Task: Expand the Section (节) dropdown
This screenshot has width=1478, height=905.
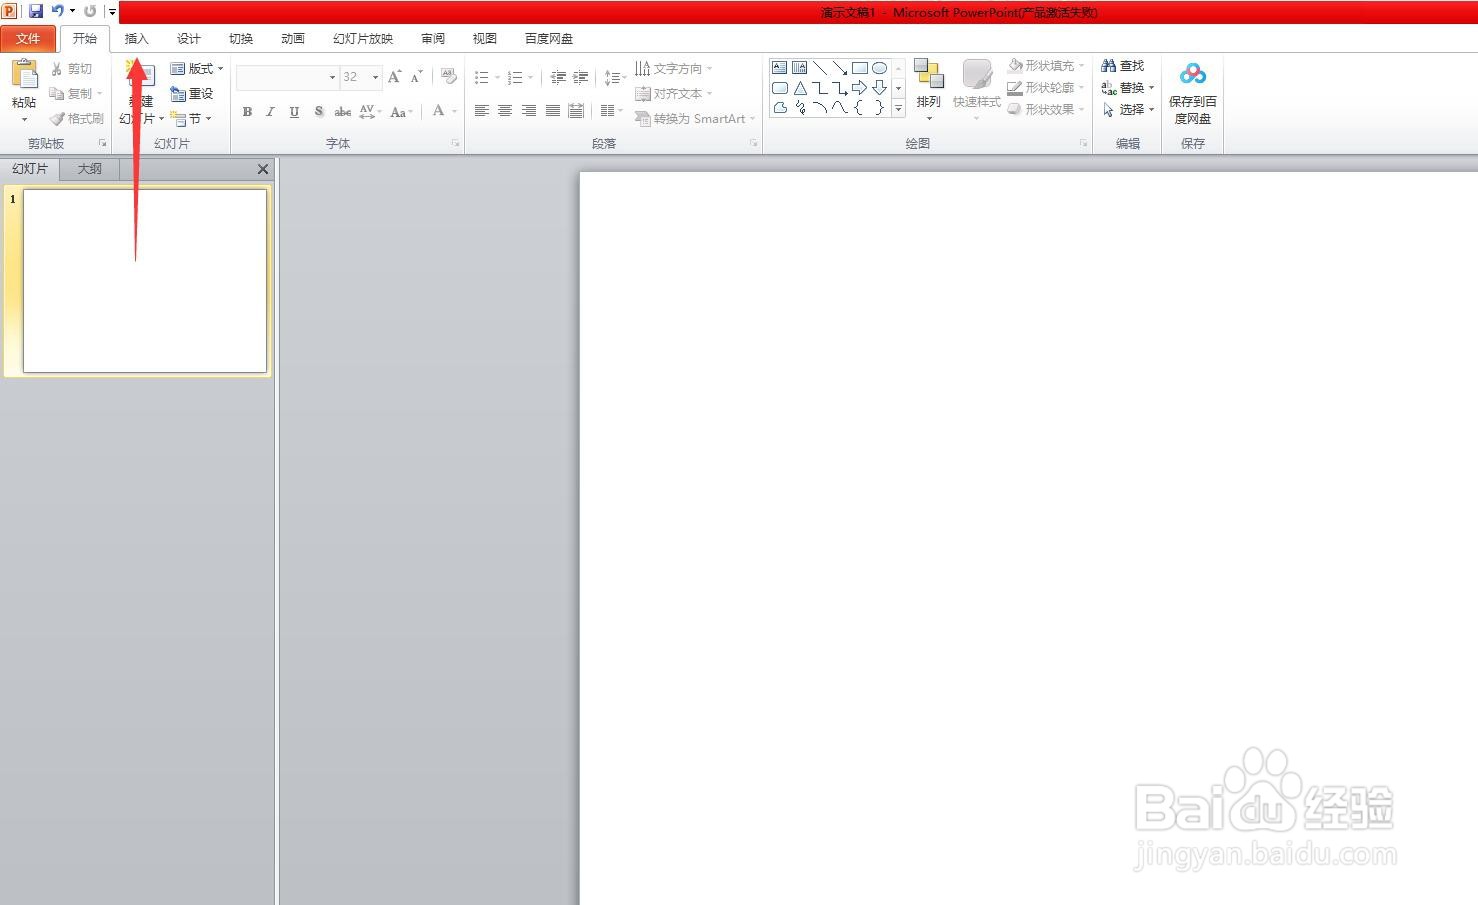Action: (x=191, y=119)
